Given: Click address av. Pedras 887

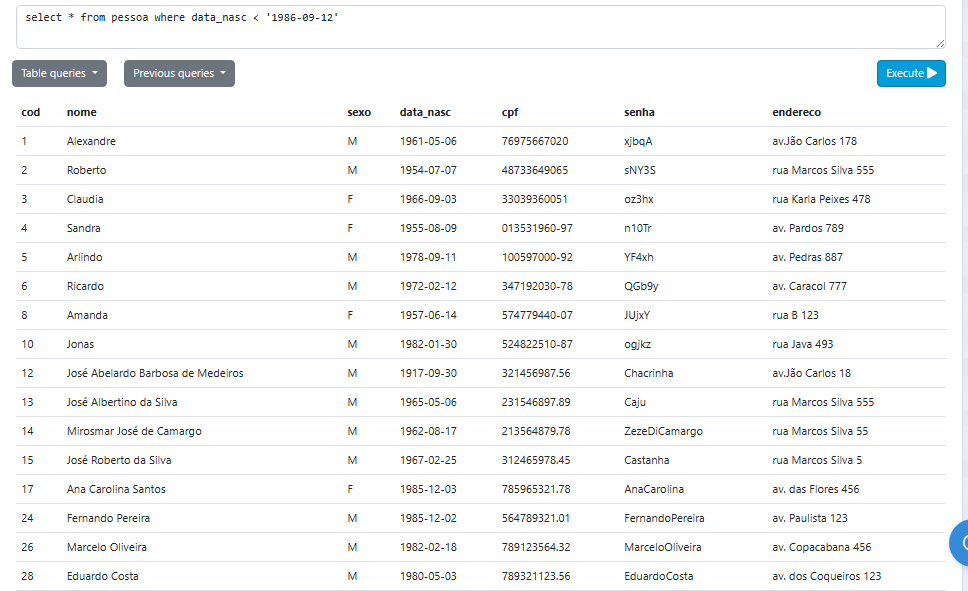Looking at the screenshot, I should (807, 258).
